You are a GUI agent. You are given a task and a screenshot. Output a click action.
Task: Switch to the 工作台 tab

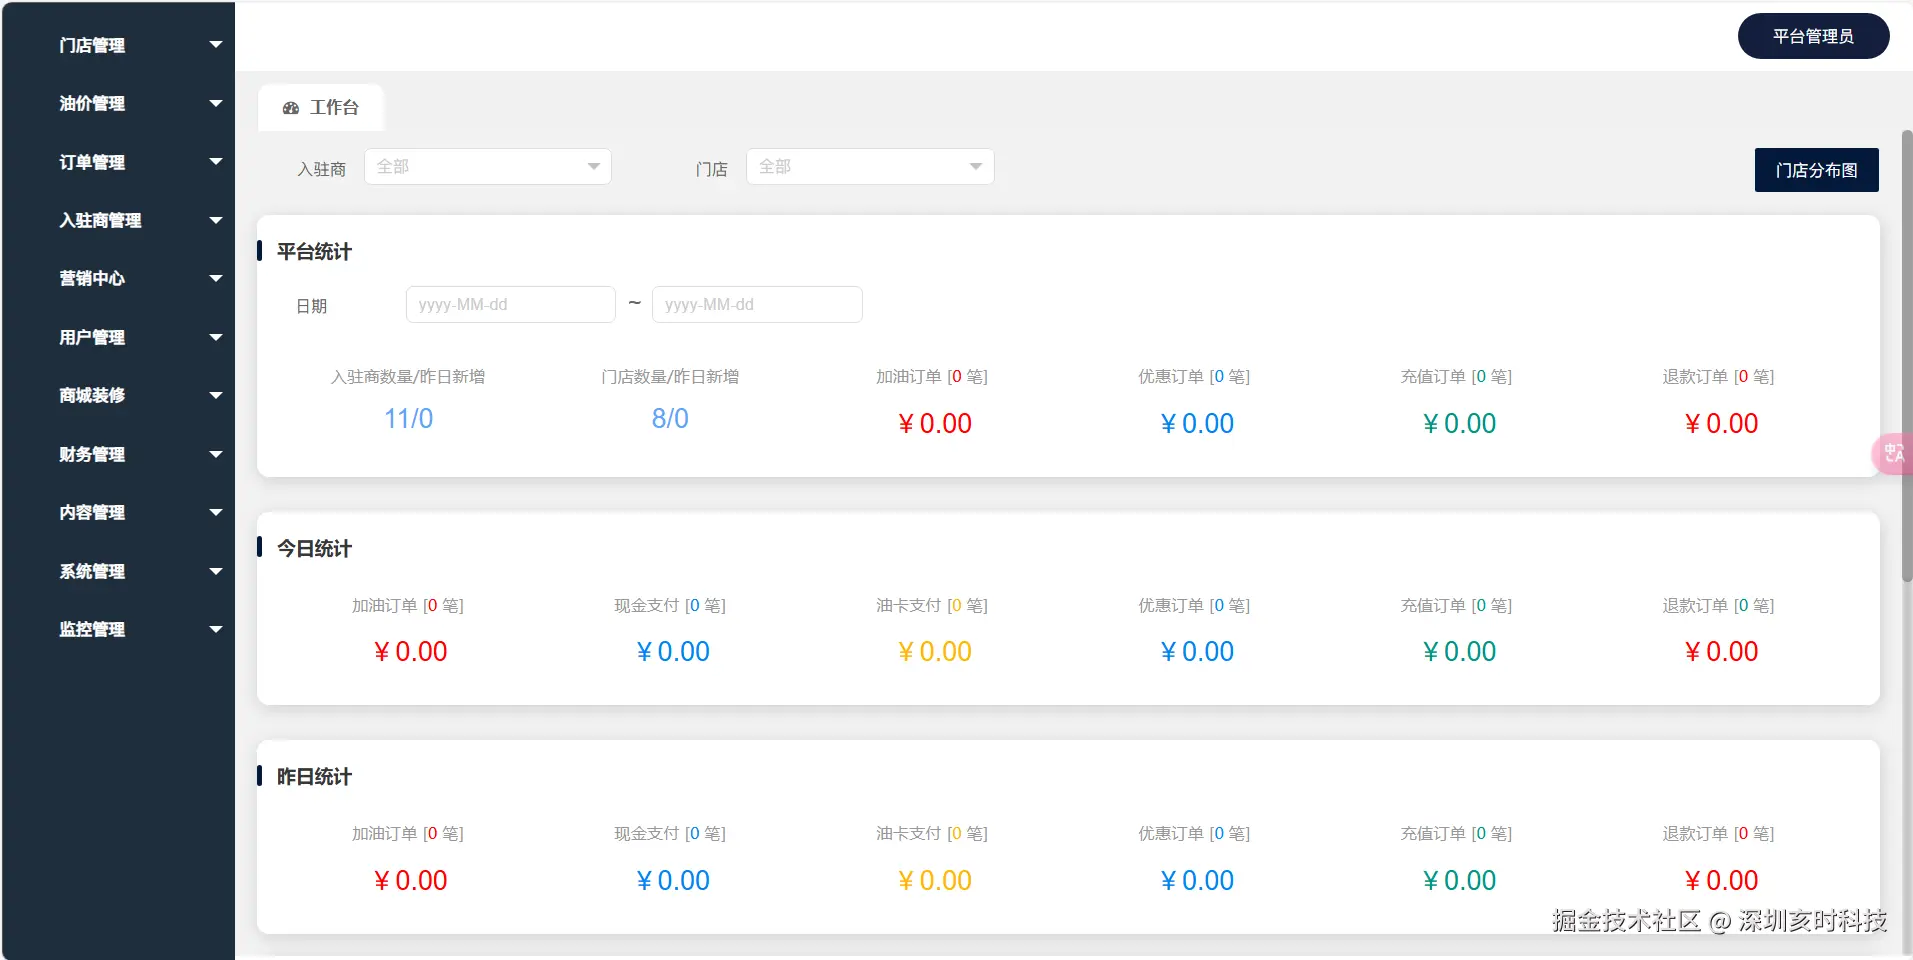coord(321,108)
